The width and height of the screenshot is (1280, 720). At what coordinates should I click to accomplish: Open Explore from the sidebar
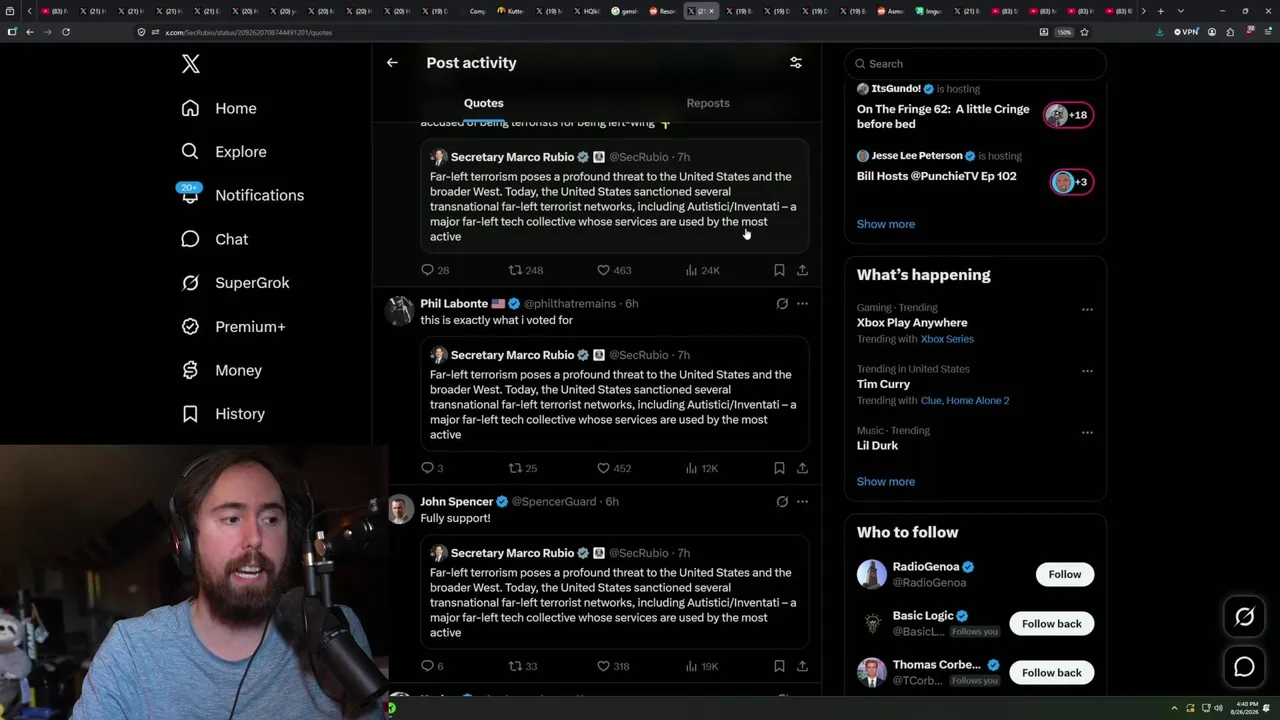point(224,152)
